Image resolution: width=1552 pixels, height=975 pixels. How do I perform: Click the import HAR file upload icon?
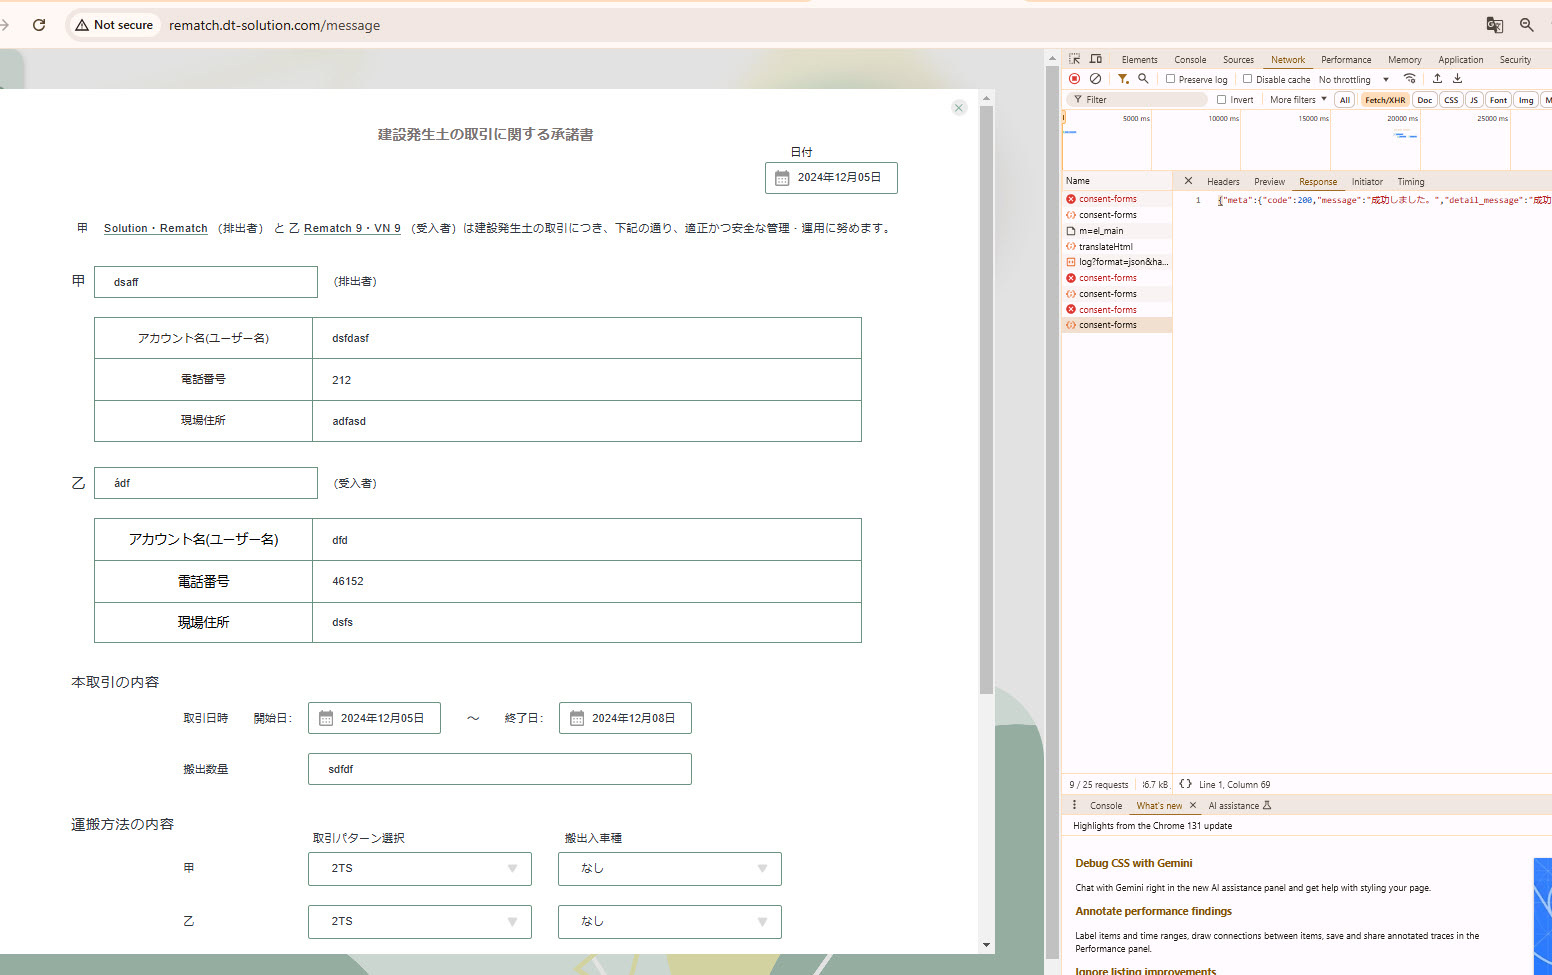pos(1437,79)
